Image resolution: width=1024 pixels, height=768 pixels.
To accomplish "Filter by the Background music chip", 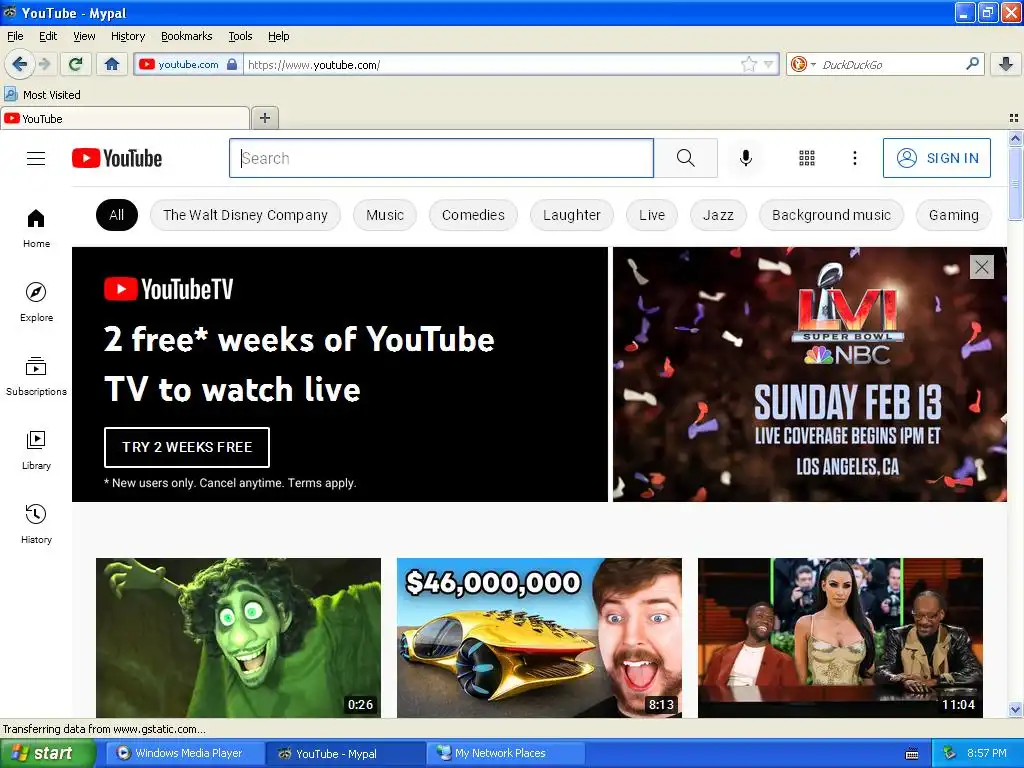I will click(831, 215).
